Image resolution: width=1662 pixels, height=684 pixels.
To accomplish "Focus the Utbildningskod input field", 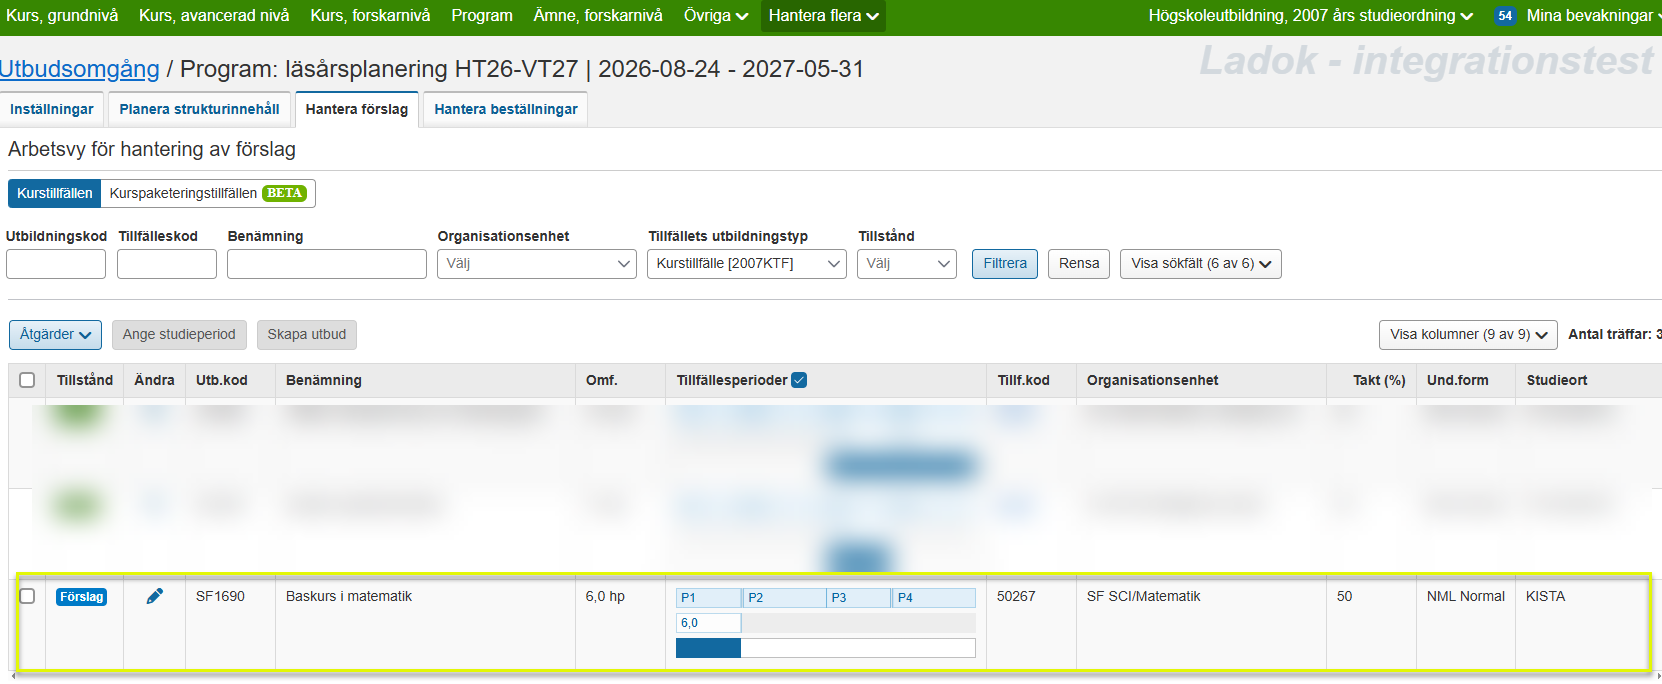I will [x=56, y=264].
